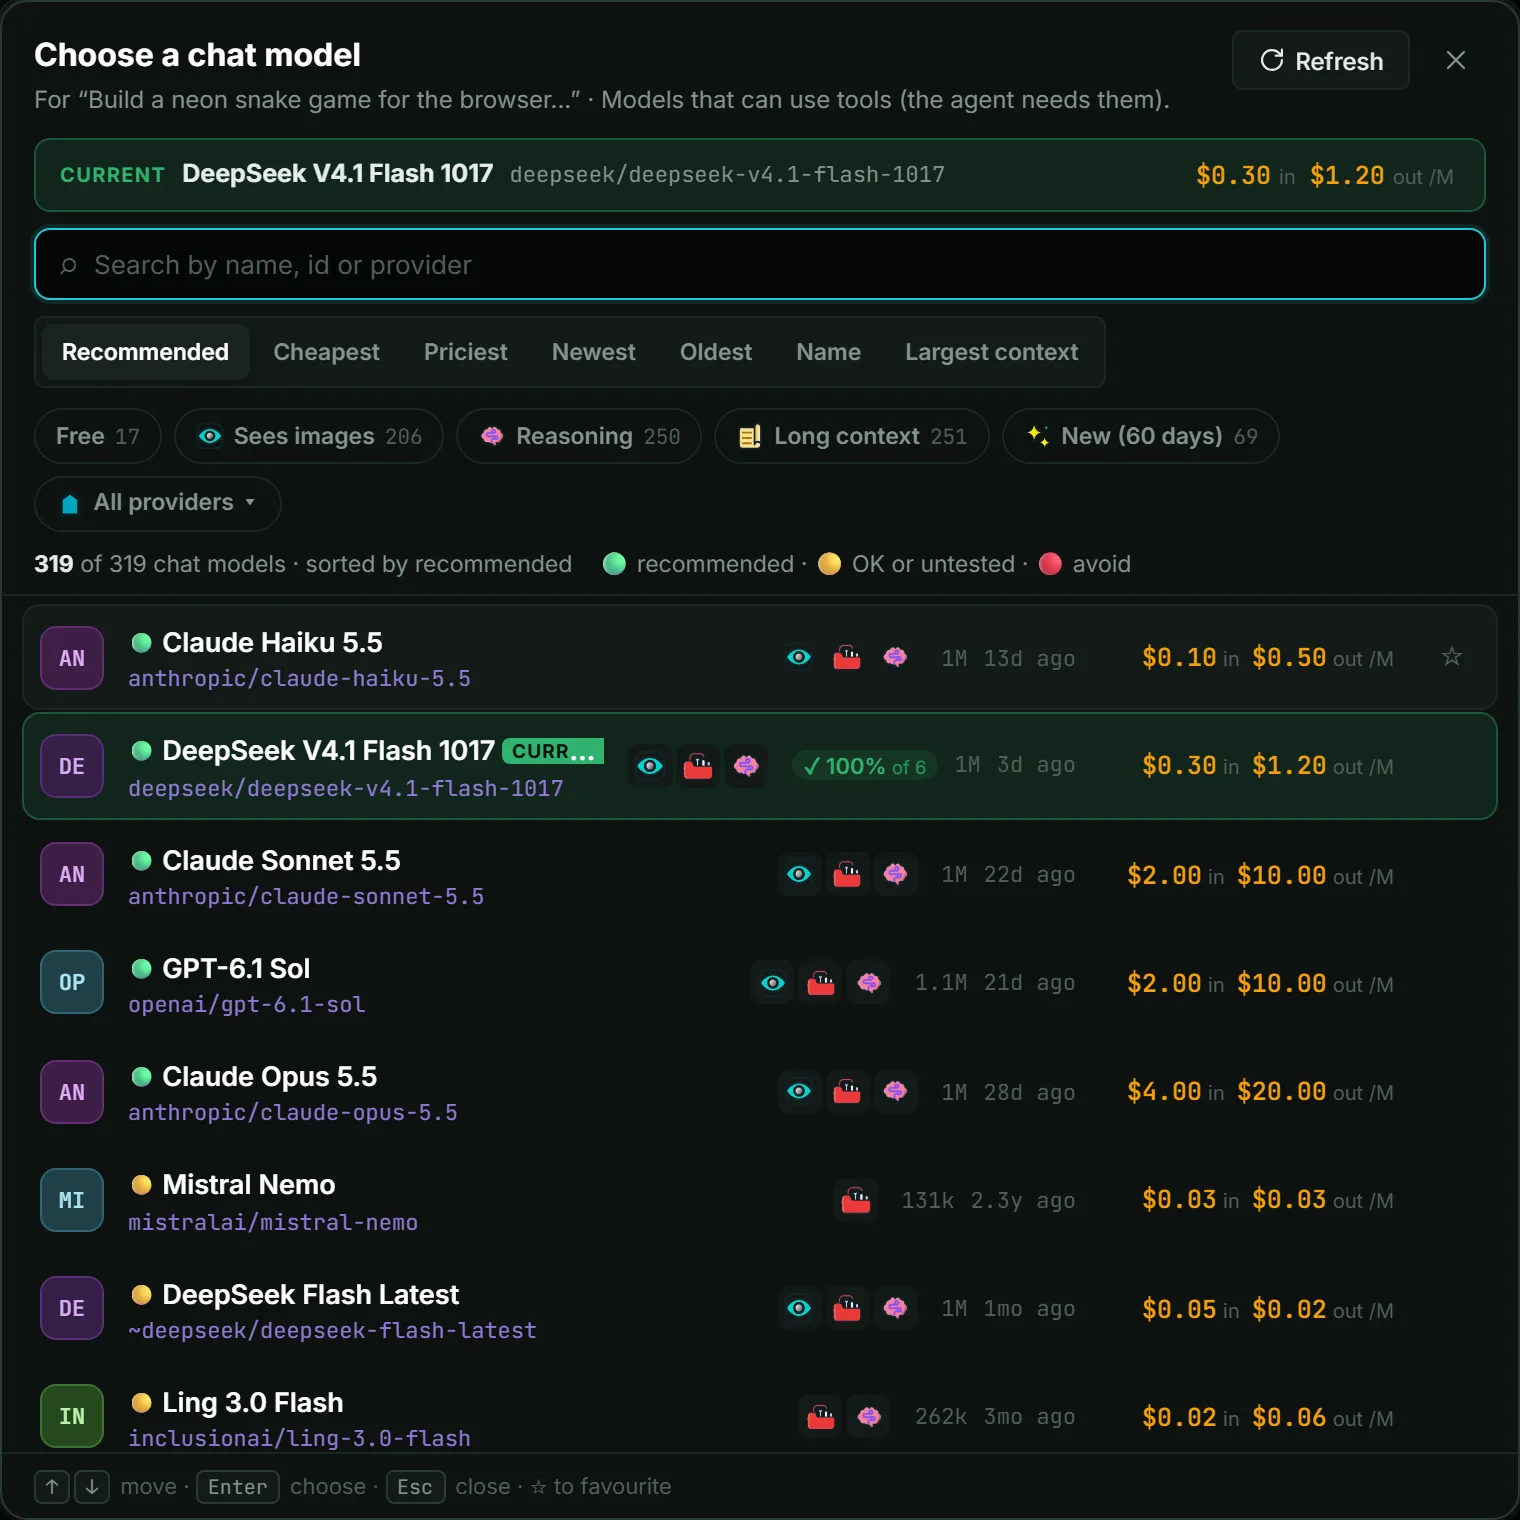The height and width of the screenshot is (1520, 1520).
Task: Click the Enter key hint in footer
Action: coord(238,1487)
